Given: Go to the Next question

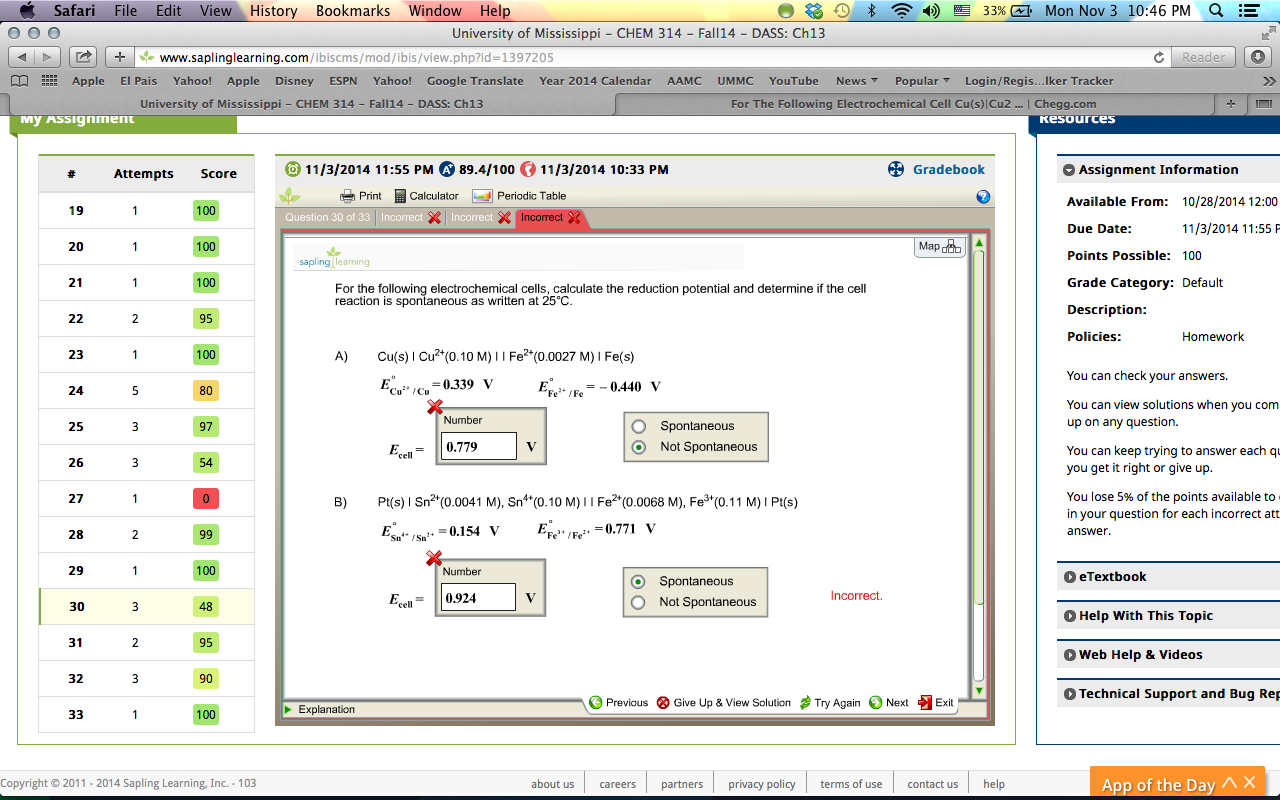Looking at the screenshot, I should [889, 703].
